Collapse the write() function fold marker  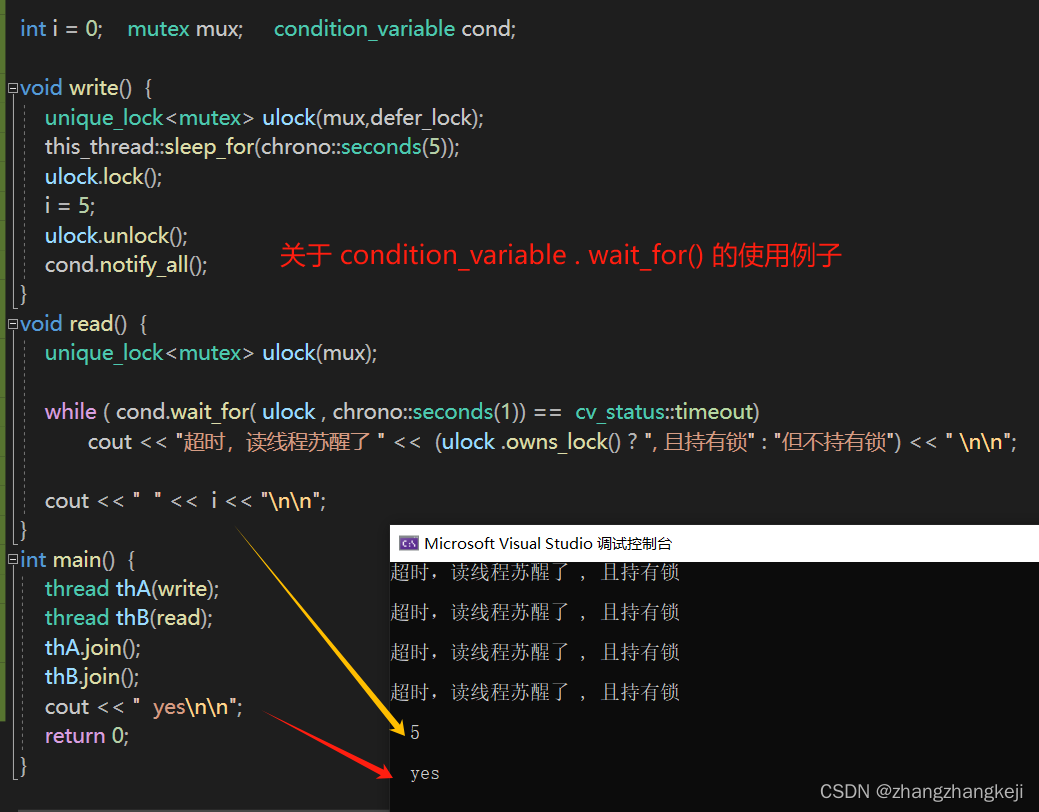pyautogui.click(x=13, y=87)
